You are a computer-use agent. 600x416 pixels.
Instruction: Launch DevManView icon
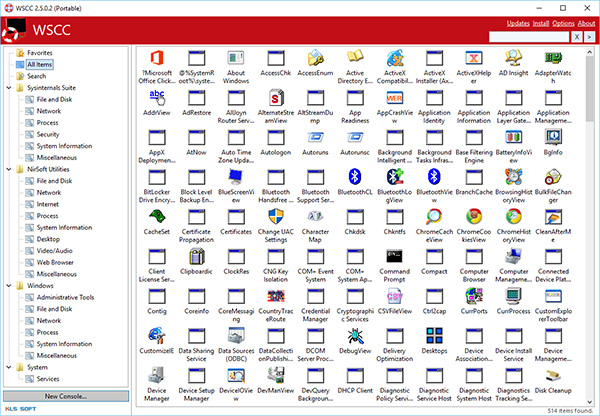276,375
